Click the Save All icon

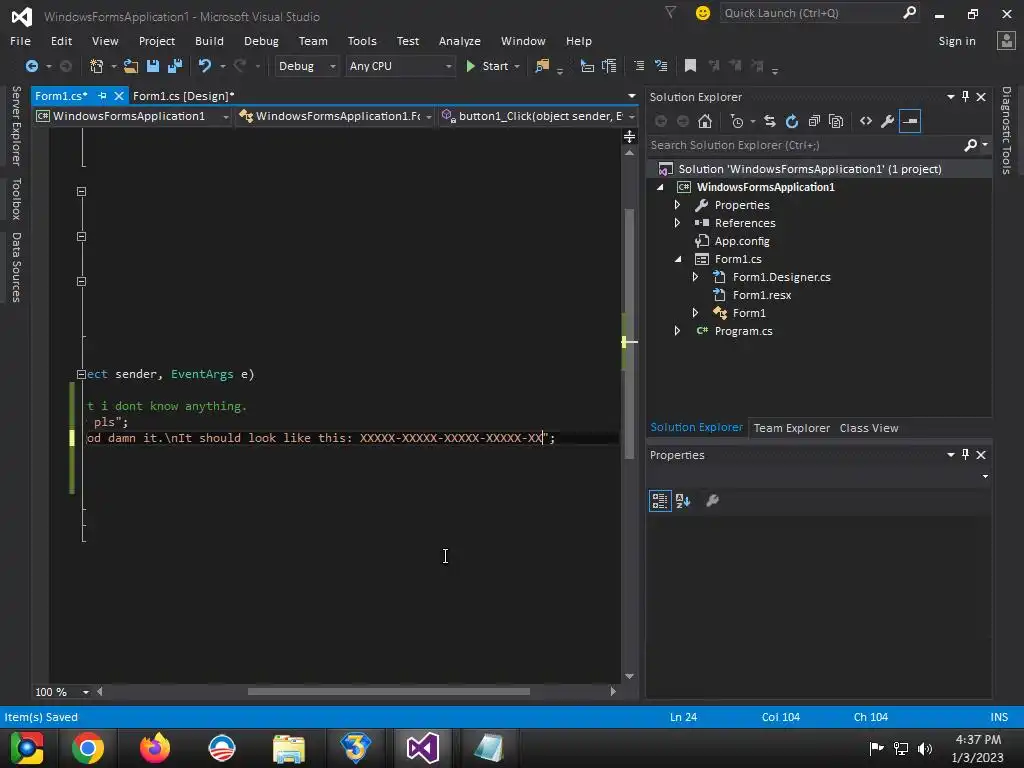[x=175, y=66]
